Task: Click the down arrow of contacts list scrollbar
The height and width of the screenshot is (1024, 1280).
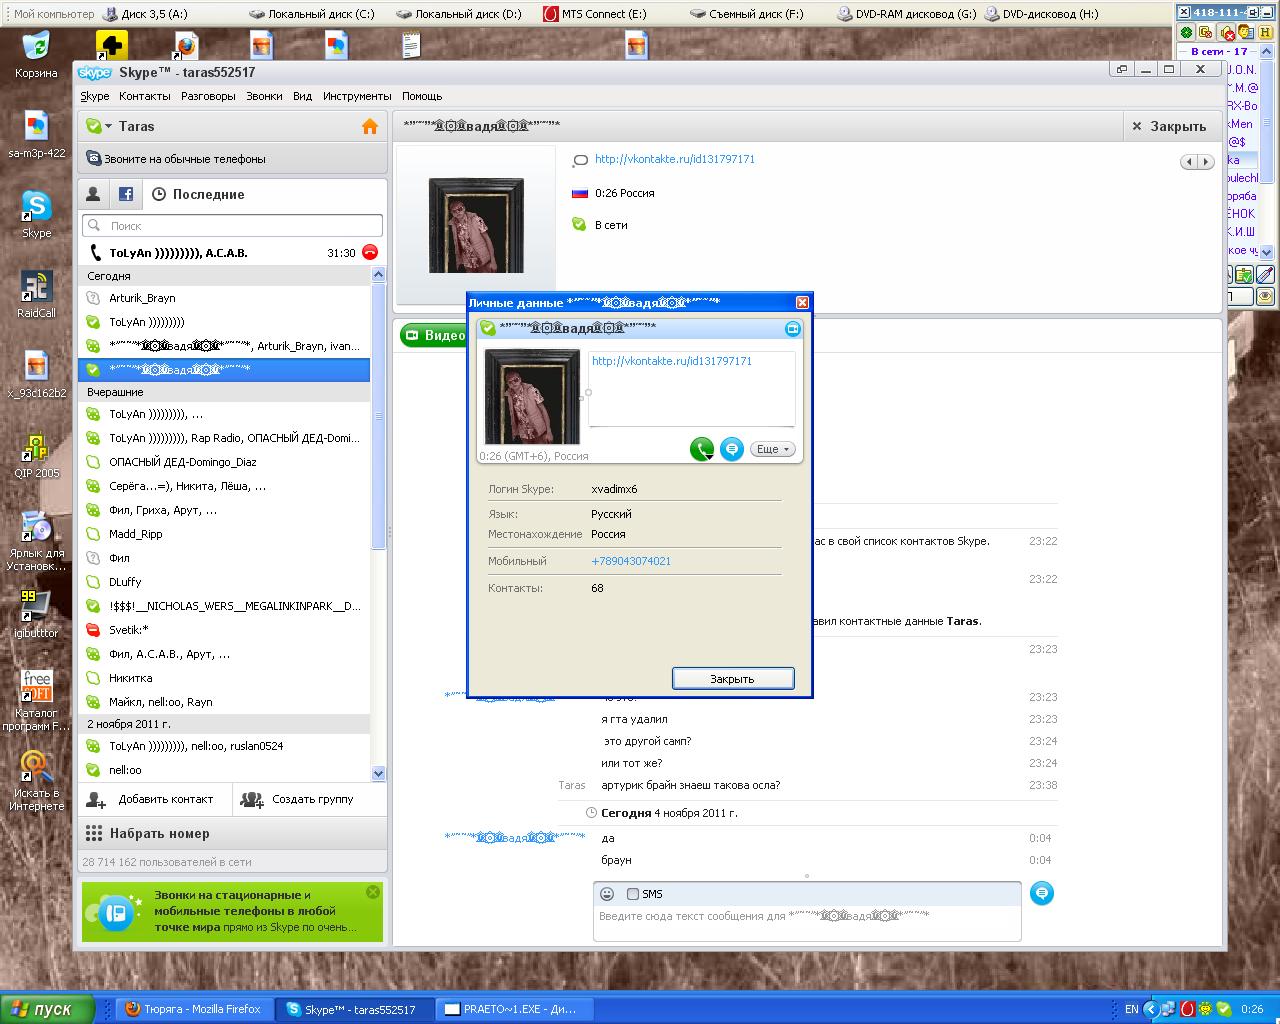Action: coord(378,773)
